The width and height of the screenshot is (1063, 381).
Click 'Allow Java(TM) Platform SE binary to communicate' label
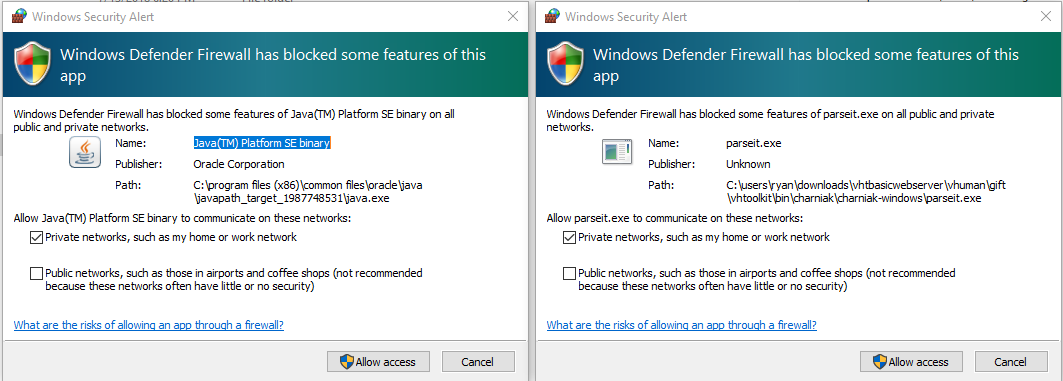point(182,218)
